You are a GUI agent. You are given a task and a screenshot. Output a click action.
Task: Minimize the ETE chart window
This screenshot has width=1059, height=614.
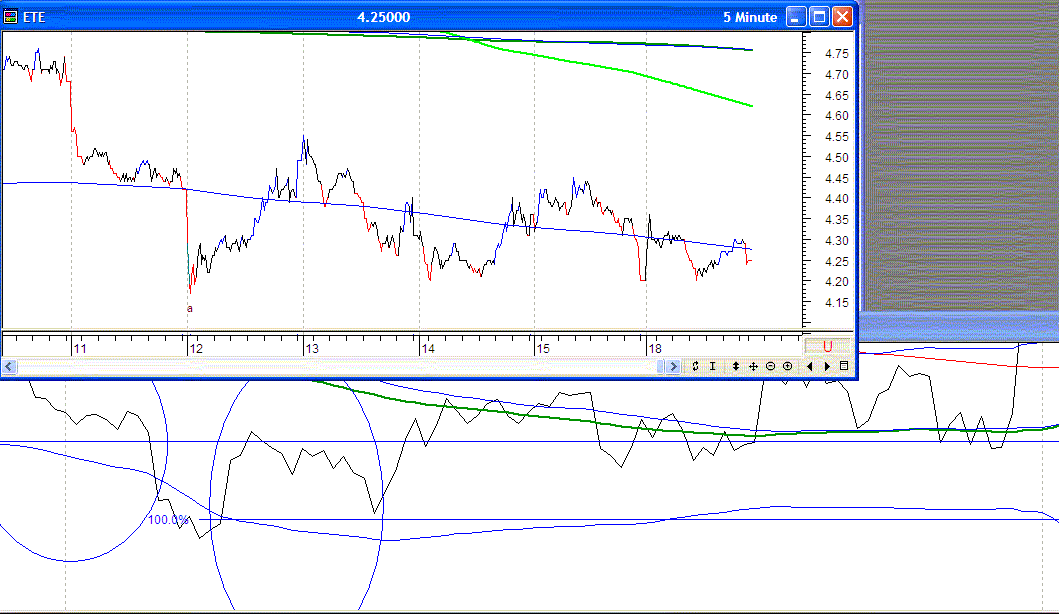coord(796,17)
